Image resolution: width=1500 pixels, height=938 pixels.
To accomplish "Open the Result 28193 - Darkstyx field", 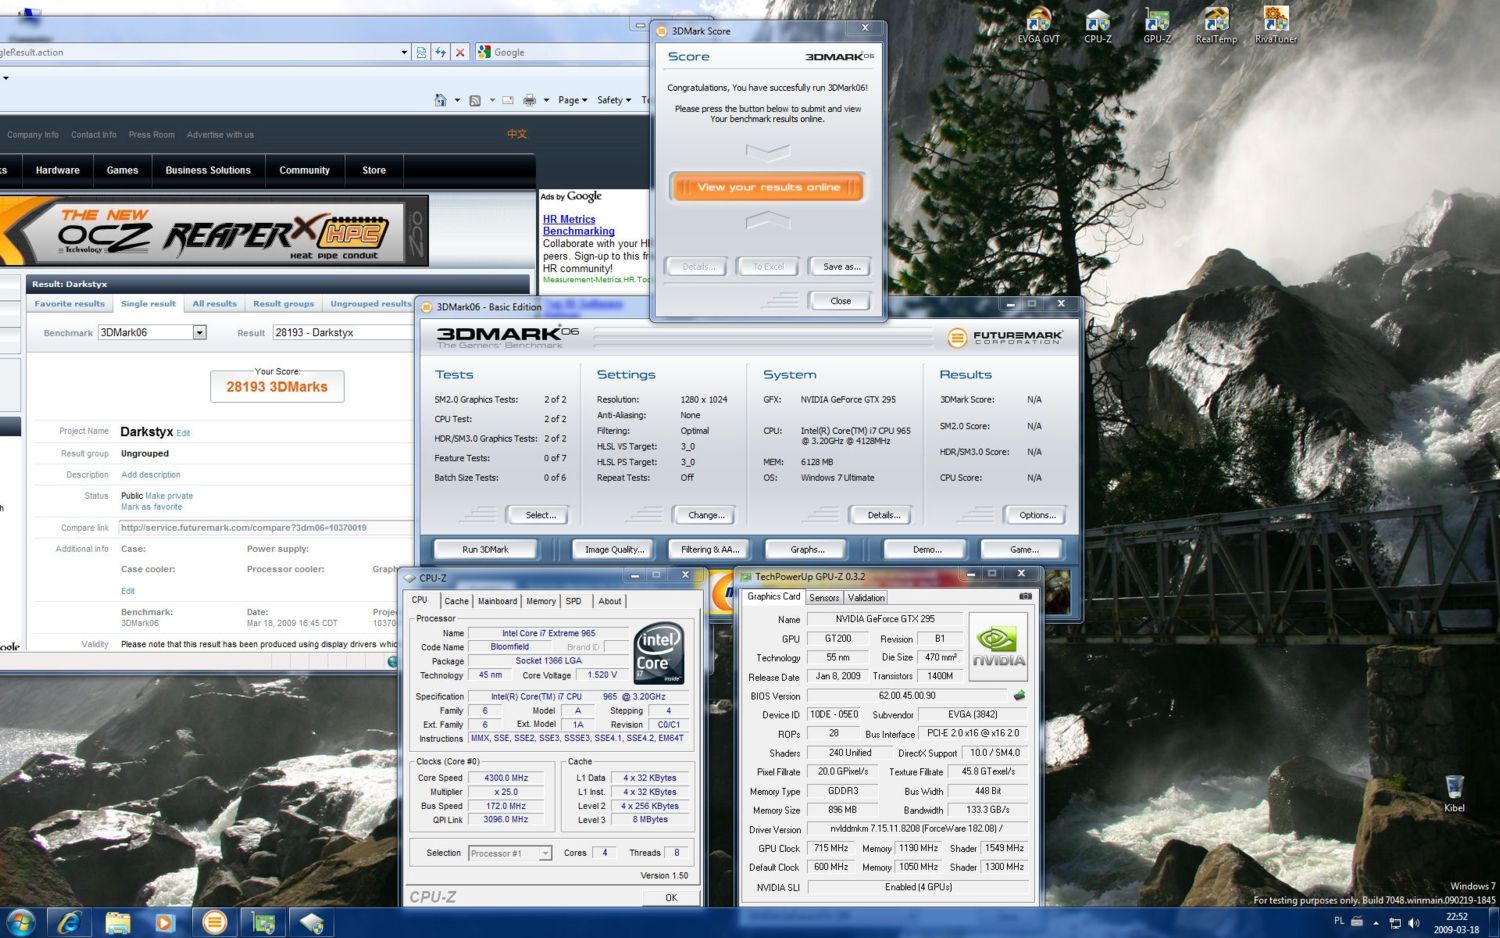I will 342,332.
